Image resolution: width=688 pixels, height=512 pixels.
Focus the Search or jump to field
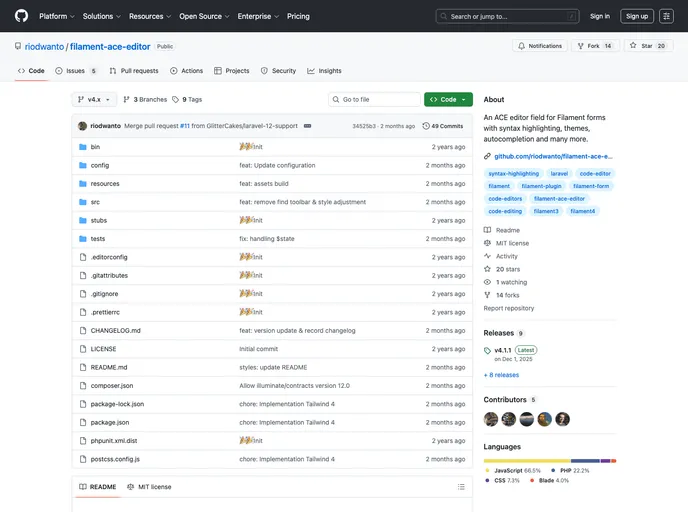point(507,16)
